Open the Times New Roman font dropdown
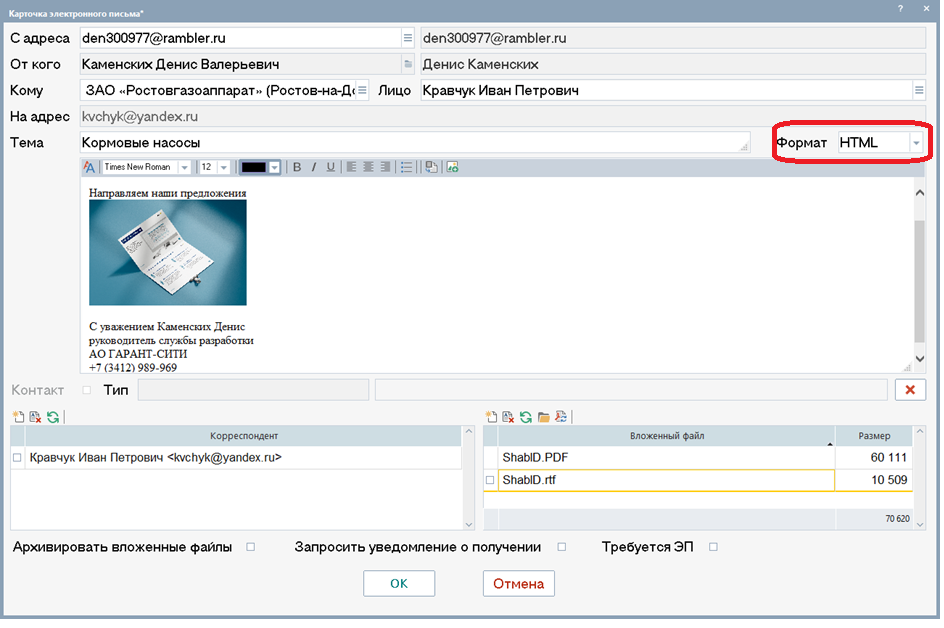Image resolution: width=944 pixels, height=628 pixels. 185,167
